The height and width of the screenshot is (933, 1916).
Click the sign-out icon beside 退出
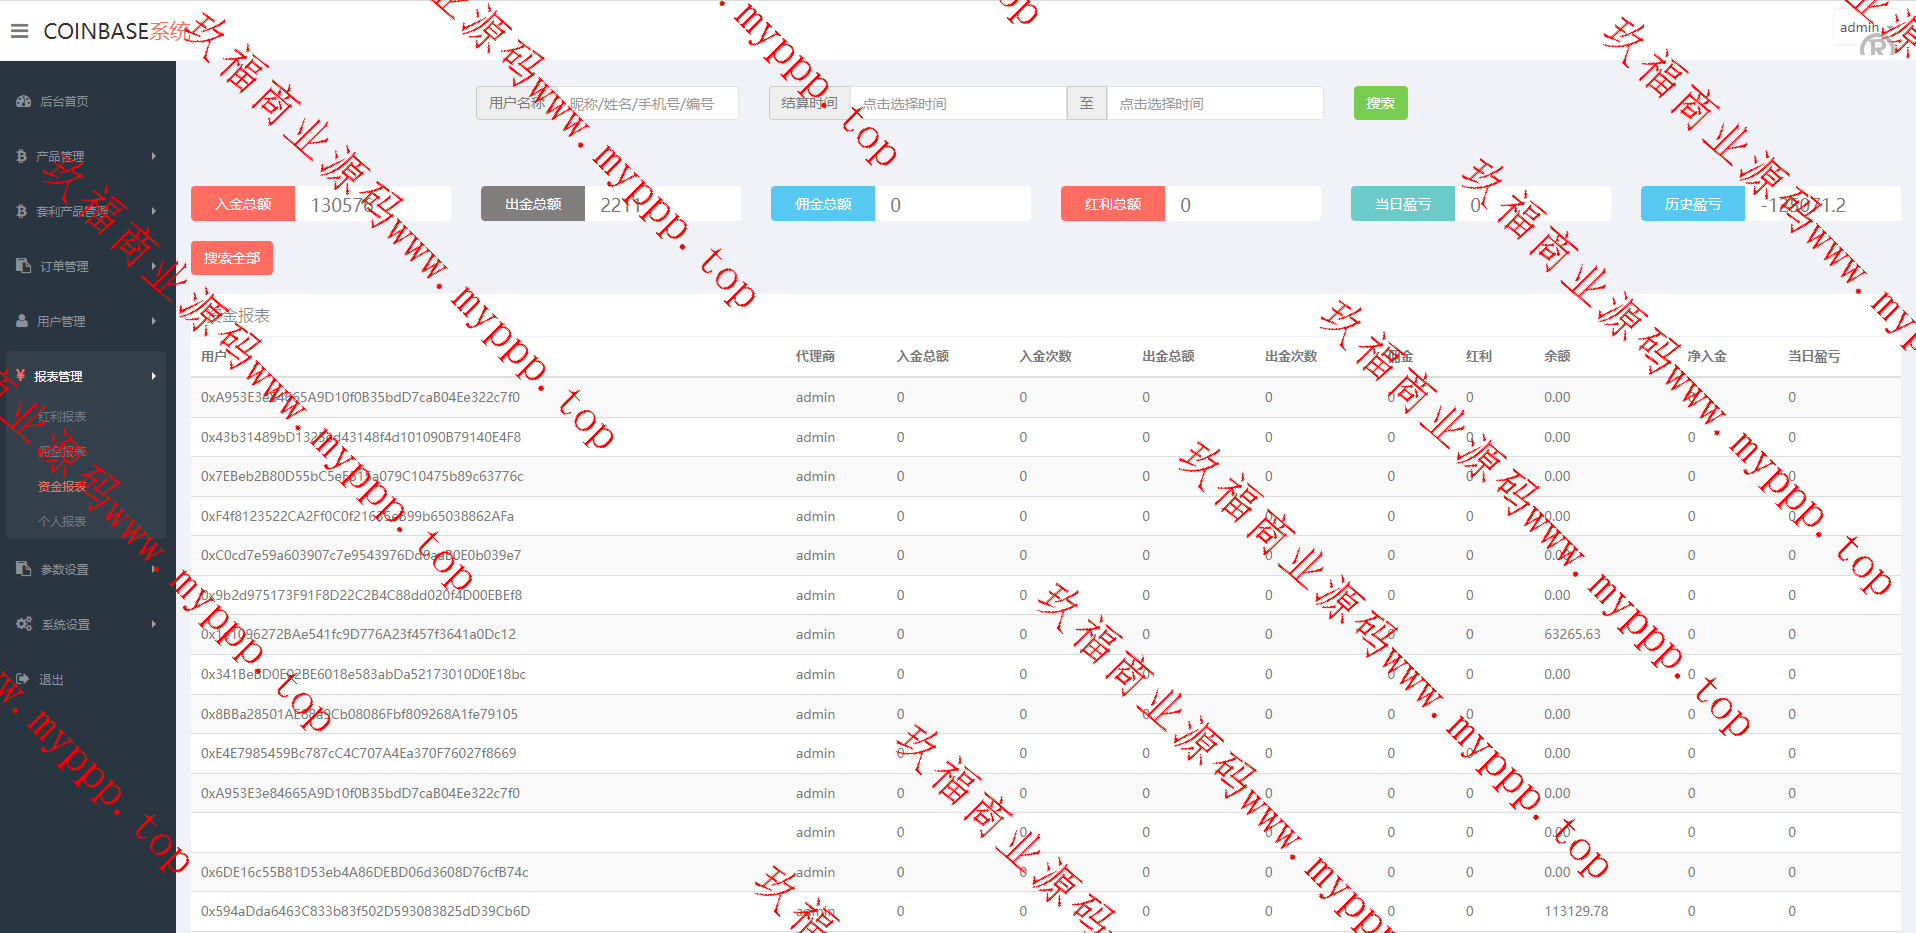(x=23, y=679)
